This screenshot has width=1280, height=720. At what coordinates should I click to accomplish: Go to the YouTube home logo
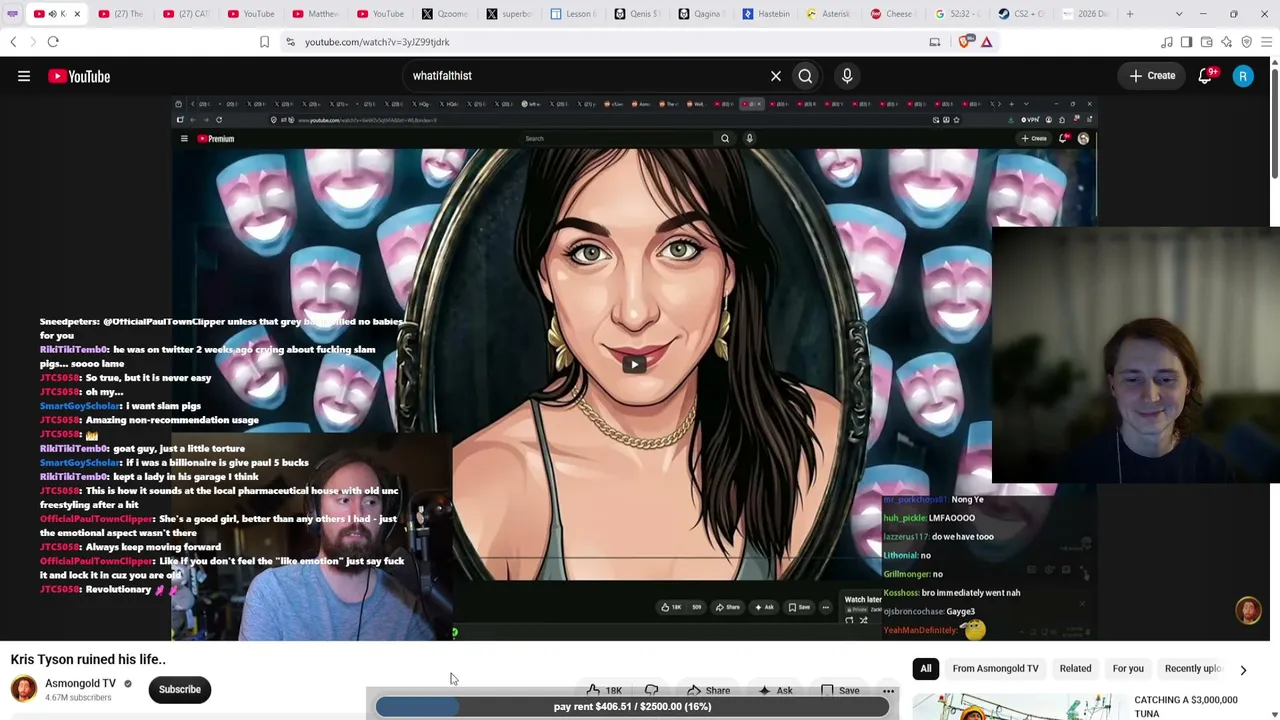pyautogui.click(x=79, y=76)
